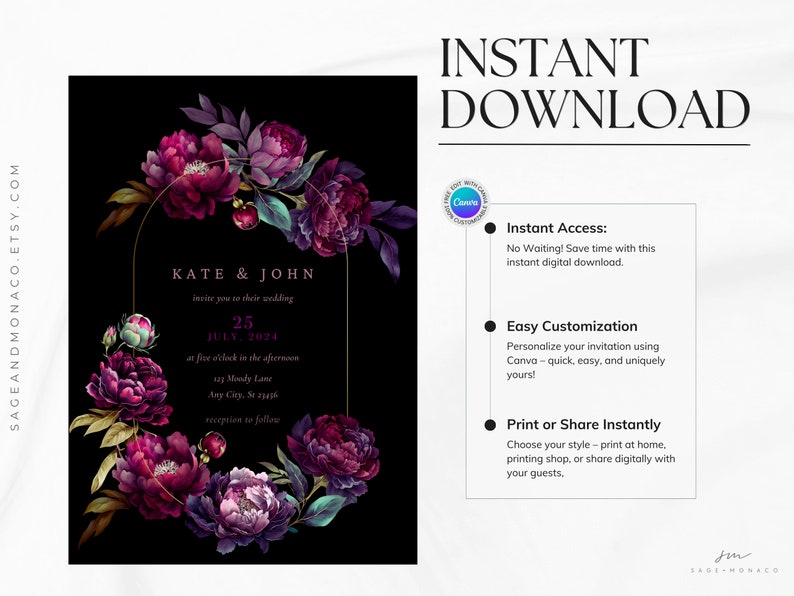The width and height of the screenshot is (794, 596).
Task: Click the '123 Moody Lane' address line
Action: tap(243, 378)
